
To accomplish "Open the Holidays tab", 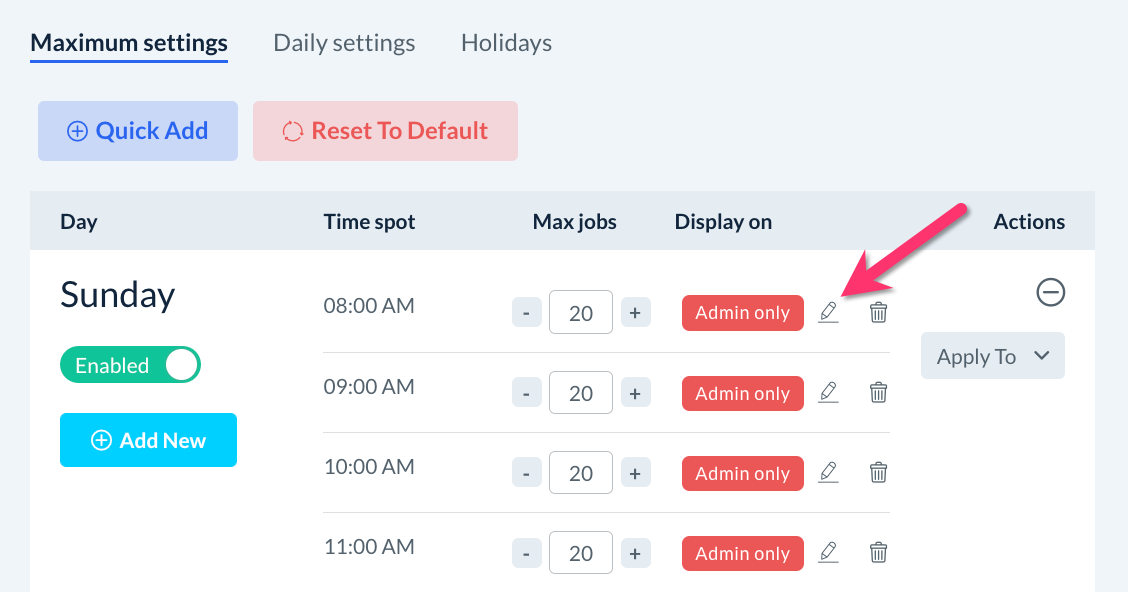I will [x=506, y=43].
